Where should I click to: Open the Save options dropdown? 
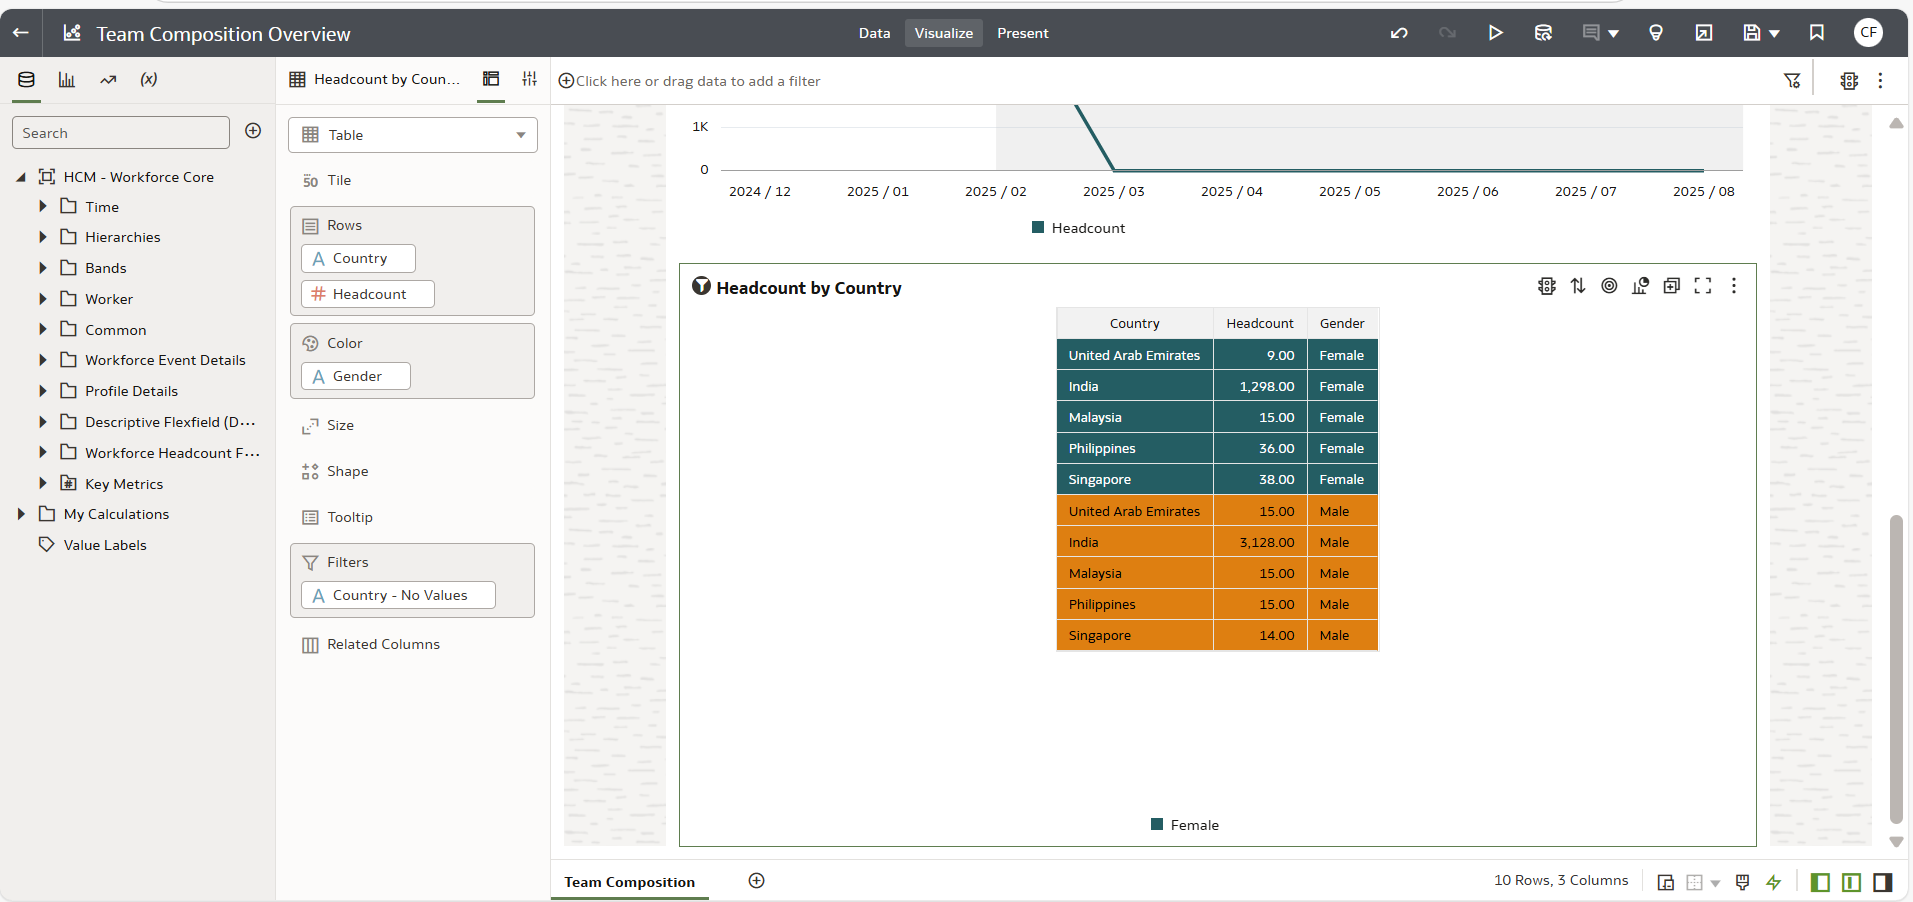click(1775, 33)
